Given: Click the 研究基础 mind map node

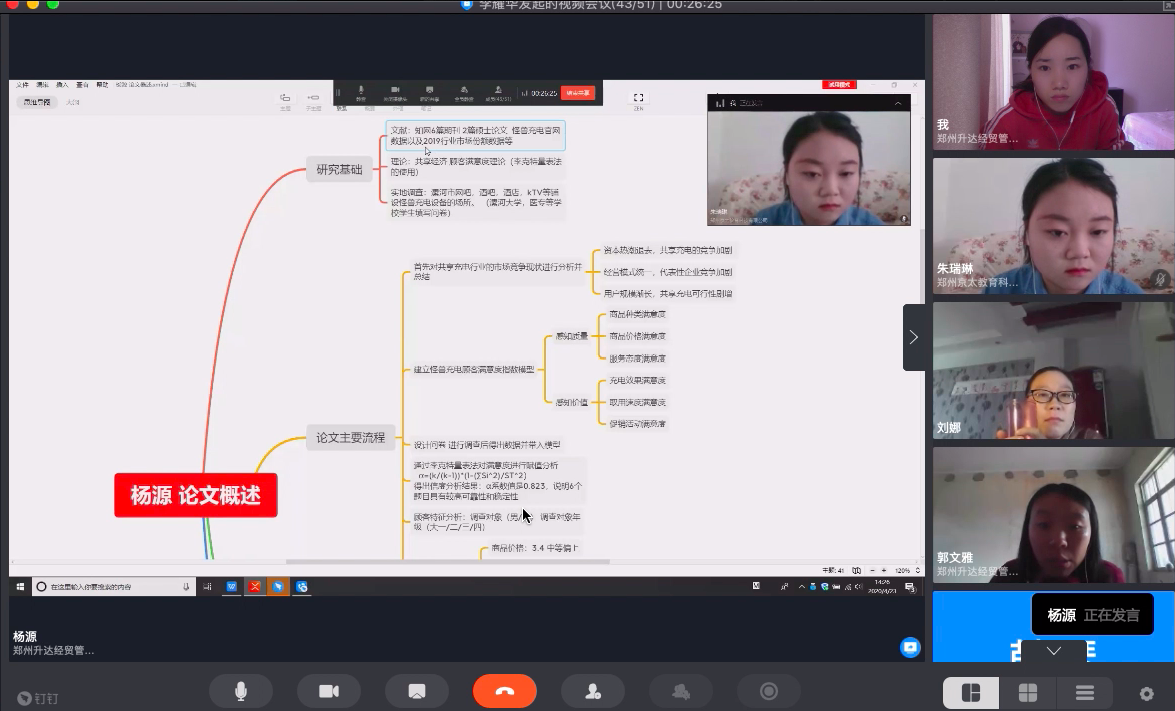Looking at the screenshot, I should pos(340,169).
